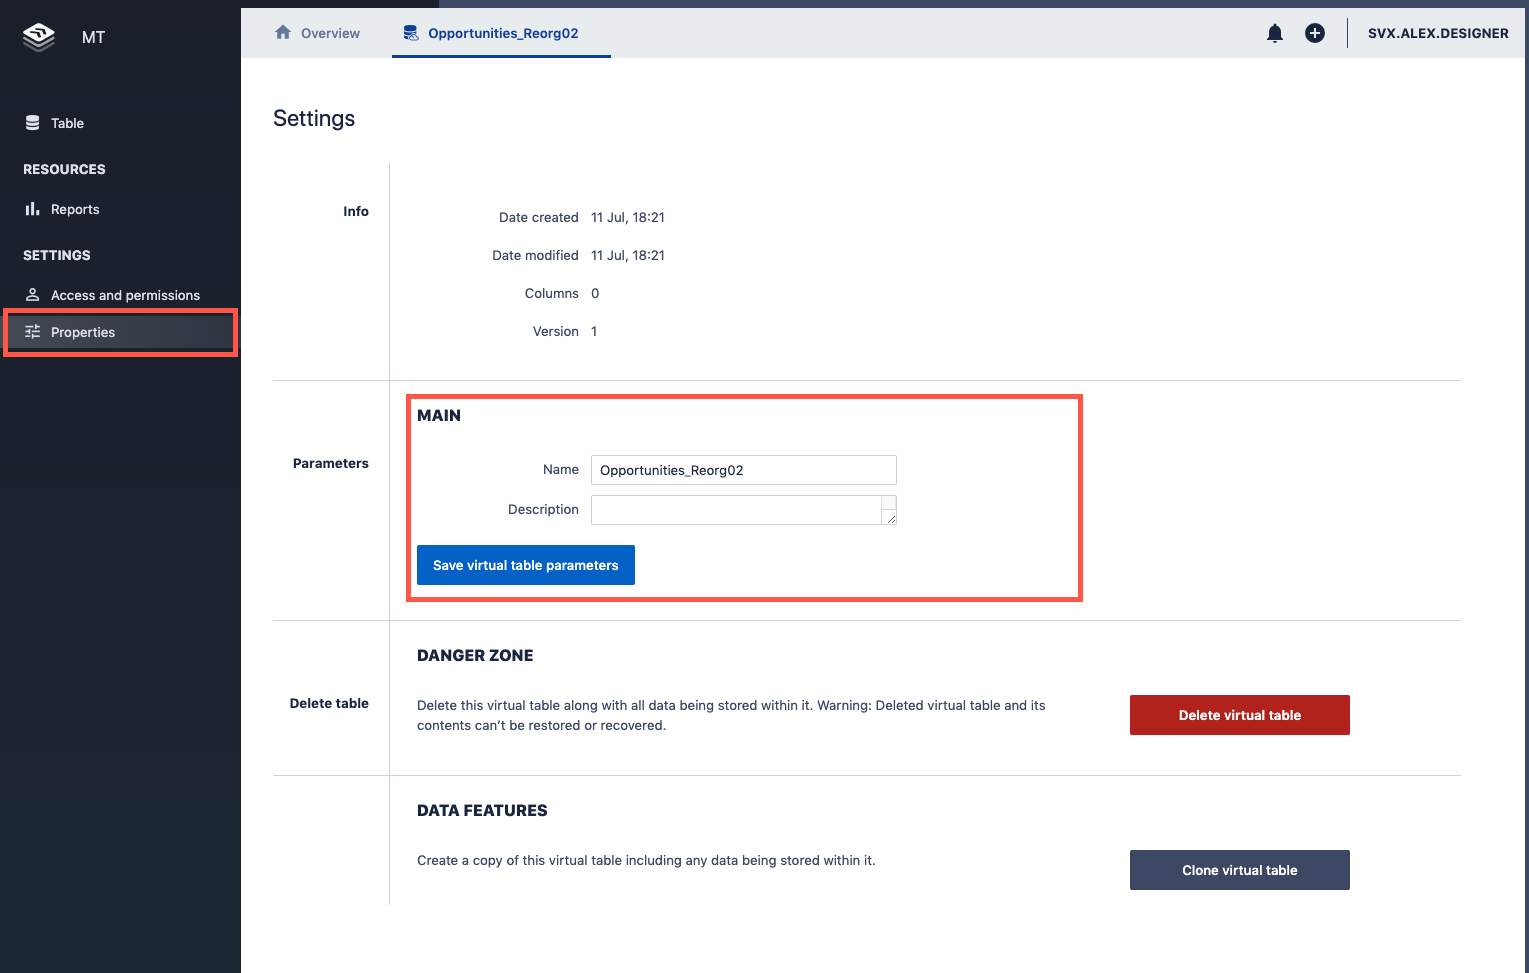Click the plus add icon in header
1529x973 pixels.
[x=1315, y=33]
